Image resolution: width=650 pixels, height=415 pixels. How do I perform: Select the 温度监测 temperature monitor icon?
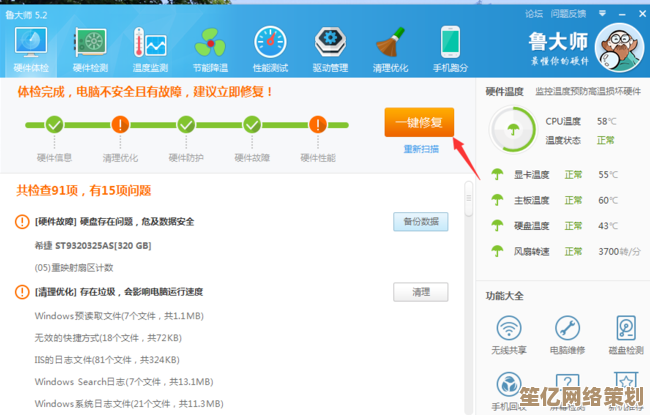(150, 47)
